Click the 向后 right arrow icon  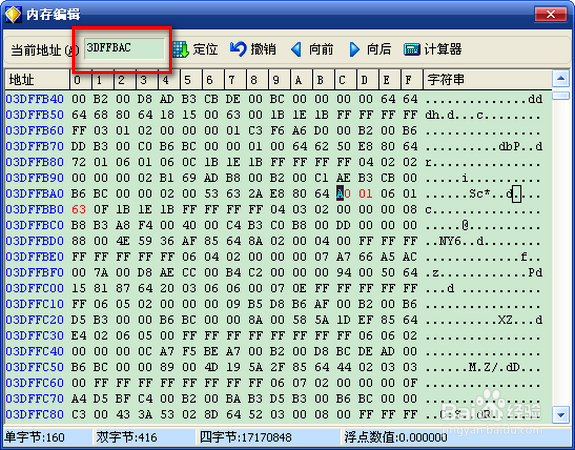(354, 49)
